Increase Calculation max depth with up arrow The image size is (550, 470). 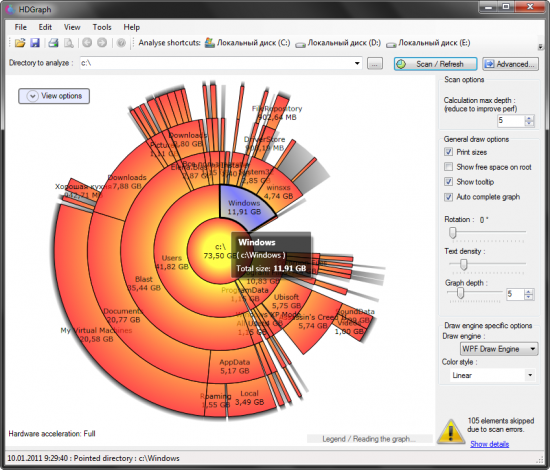[529, 118]
